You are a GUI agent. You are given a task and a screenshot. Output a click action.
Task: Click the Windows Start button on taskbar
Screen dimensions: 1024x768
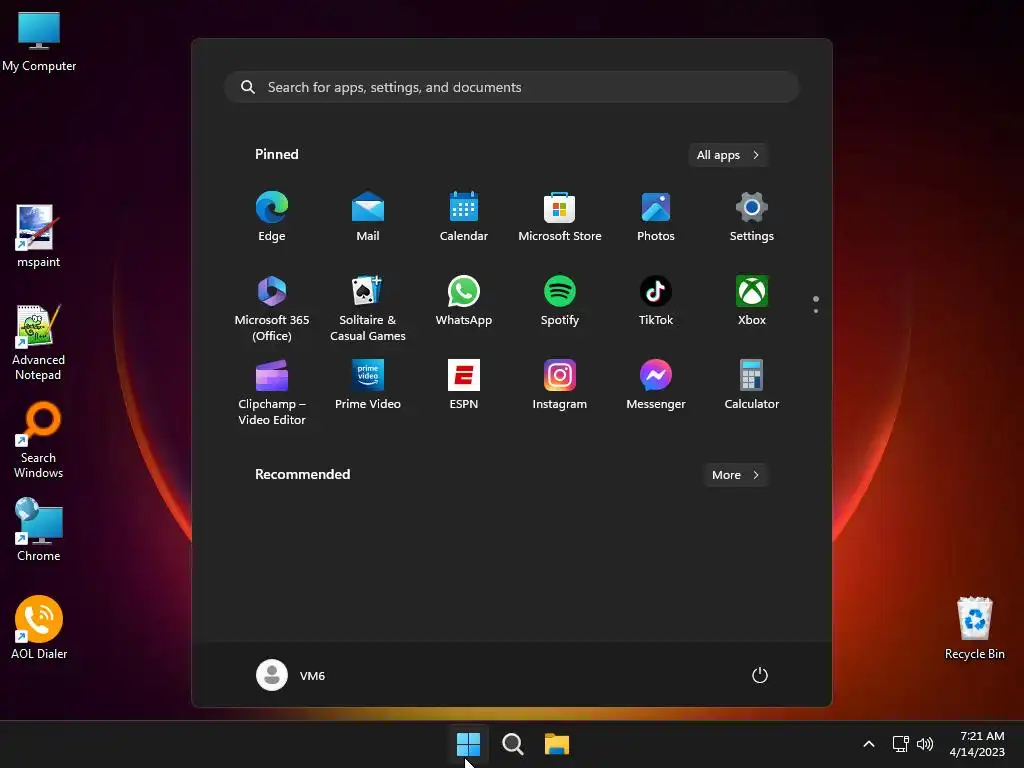pos(468,744)
